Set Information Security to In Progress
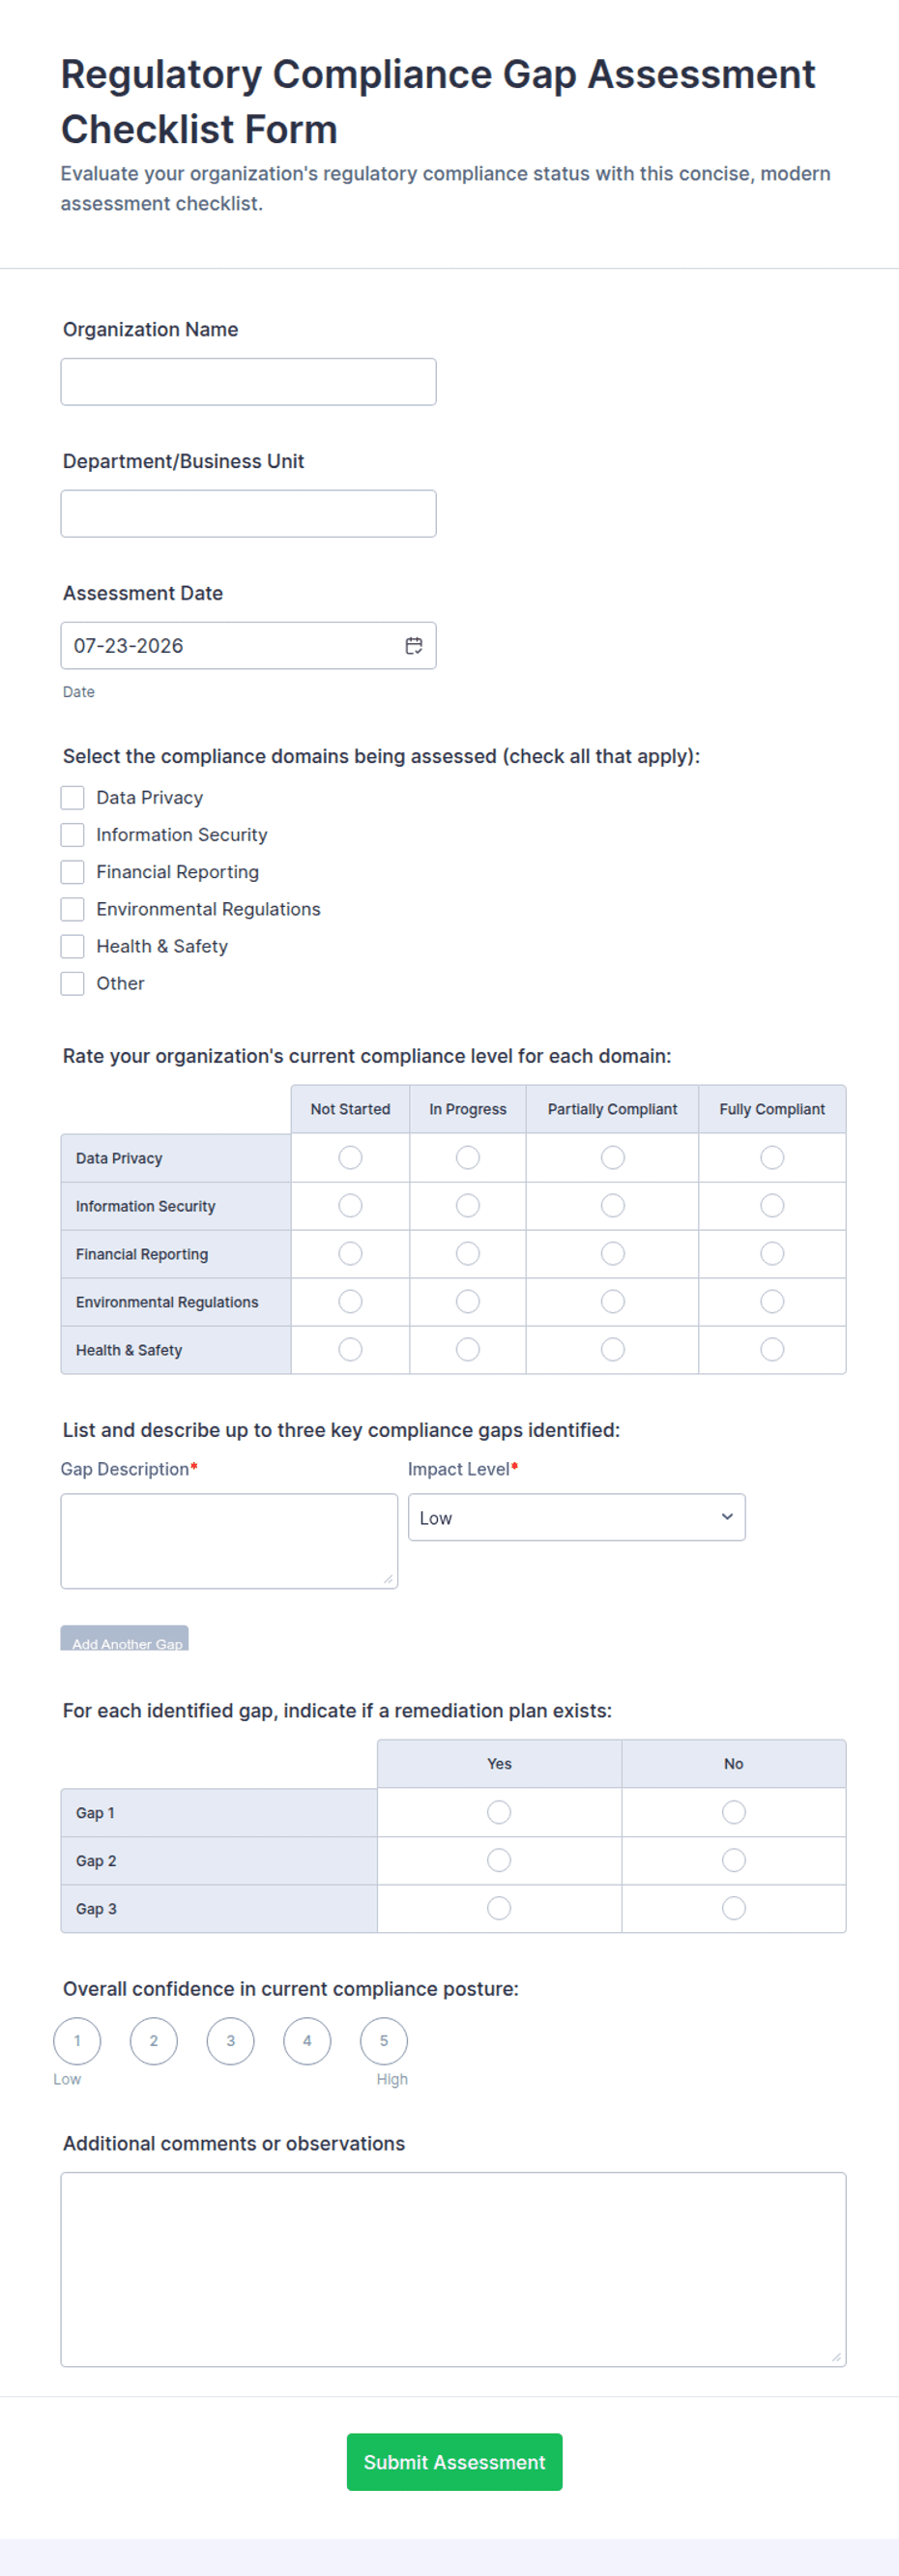This screenshot has width=899, height=2576. point(467,1205)
